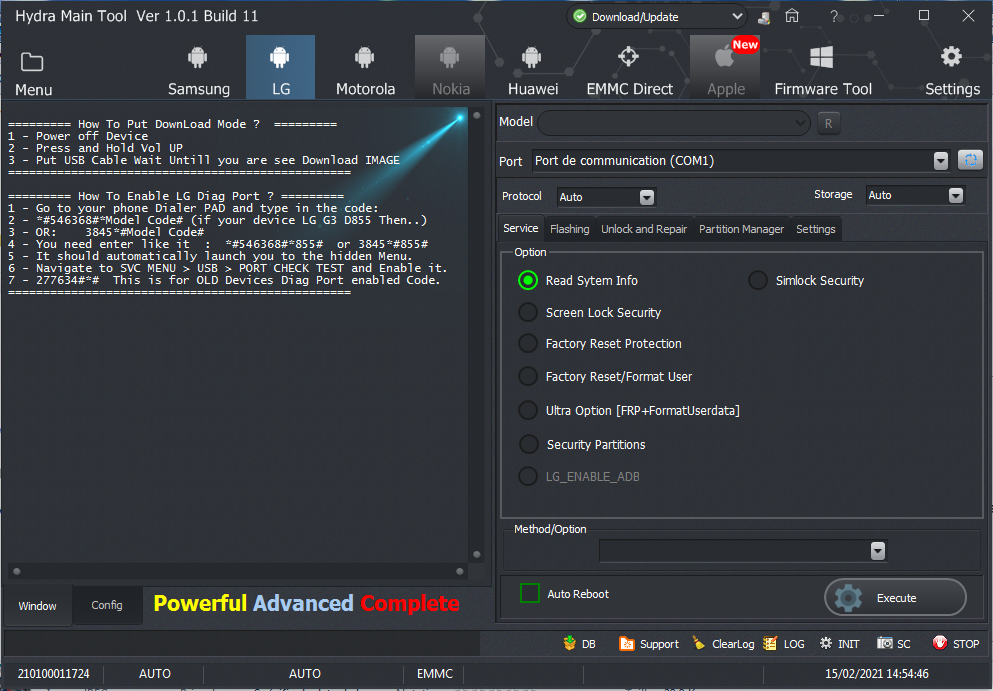The width and height of the screenshot is (993, 691).
Task: Switch to Unlock and Repair tab
Action: (643, 229)
